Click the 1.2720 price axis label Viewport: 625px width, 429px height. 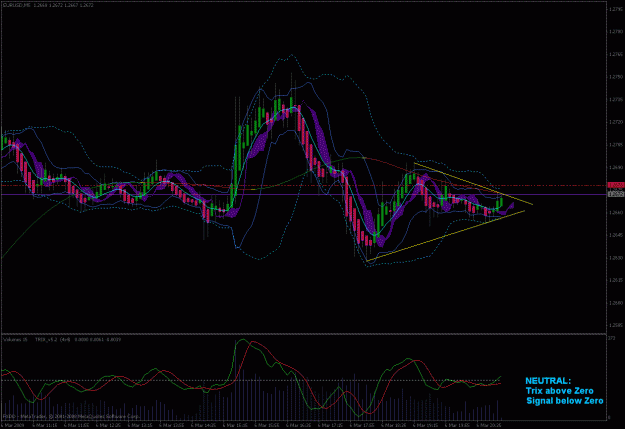click(616, 122)
